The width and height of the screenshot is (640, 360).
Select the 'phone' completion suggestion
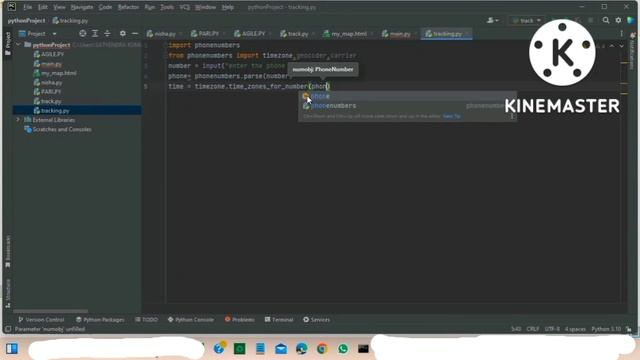pos(407,96)
